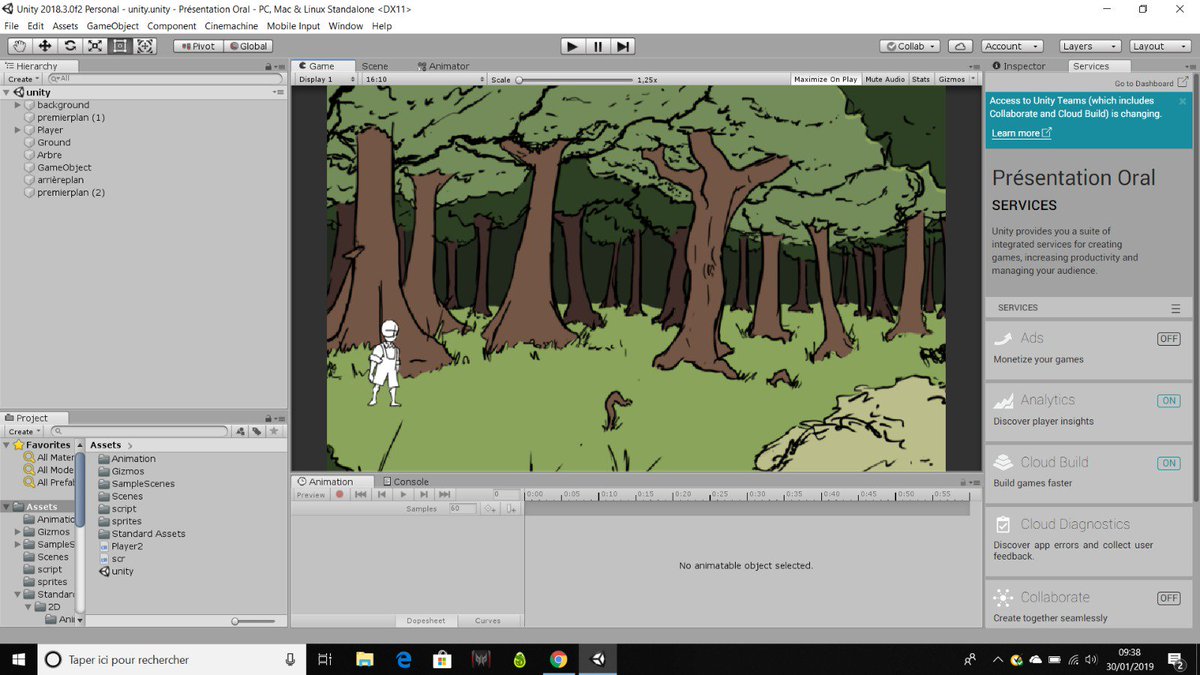This screenshot has width=1200, height=675.
Task: Click the Samples value field
Action: tap(462, 509)
